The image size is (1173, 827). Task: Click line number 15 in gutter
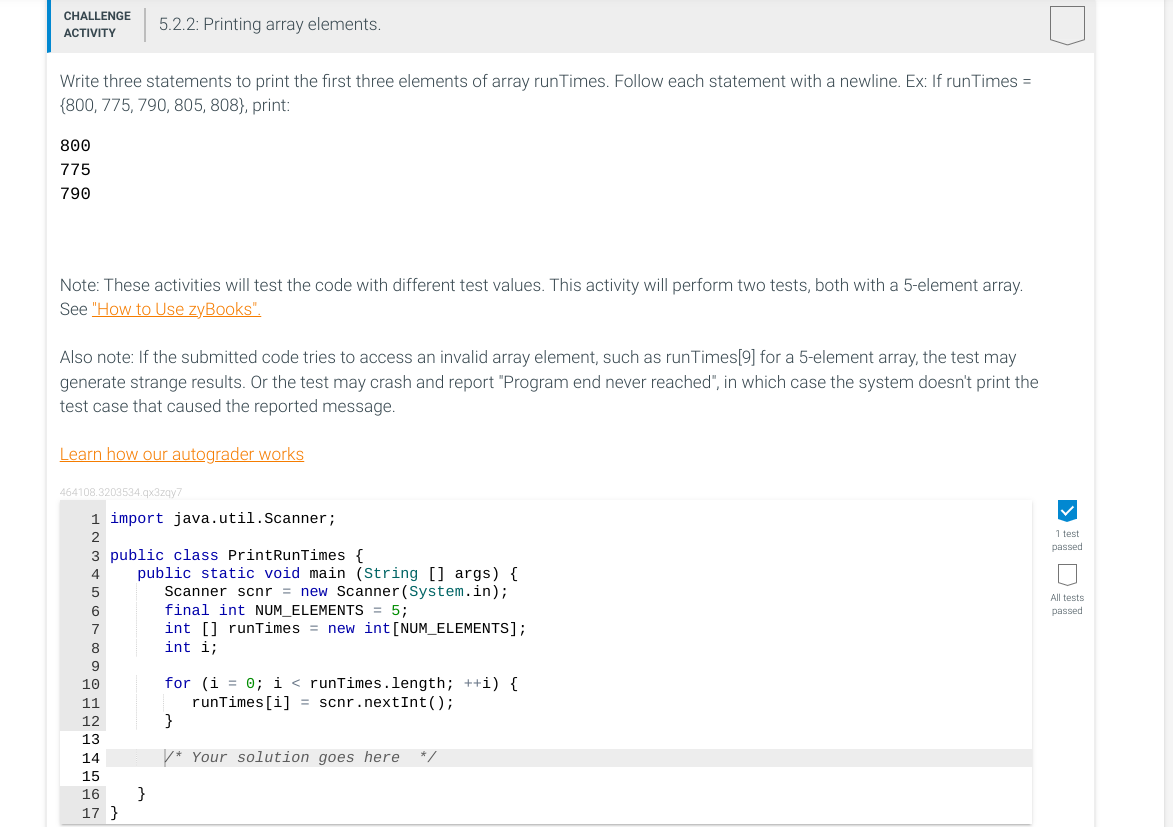click(91, 776)
